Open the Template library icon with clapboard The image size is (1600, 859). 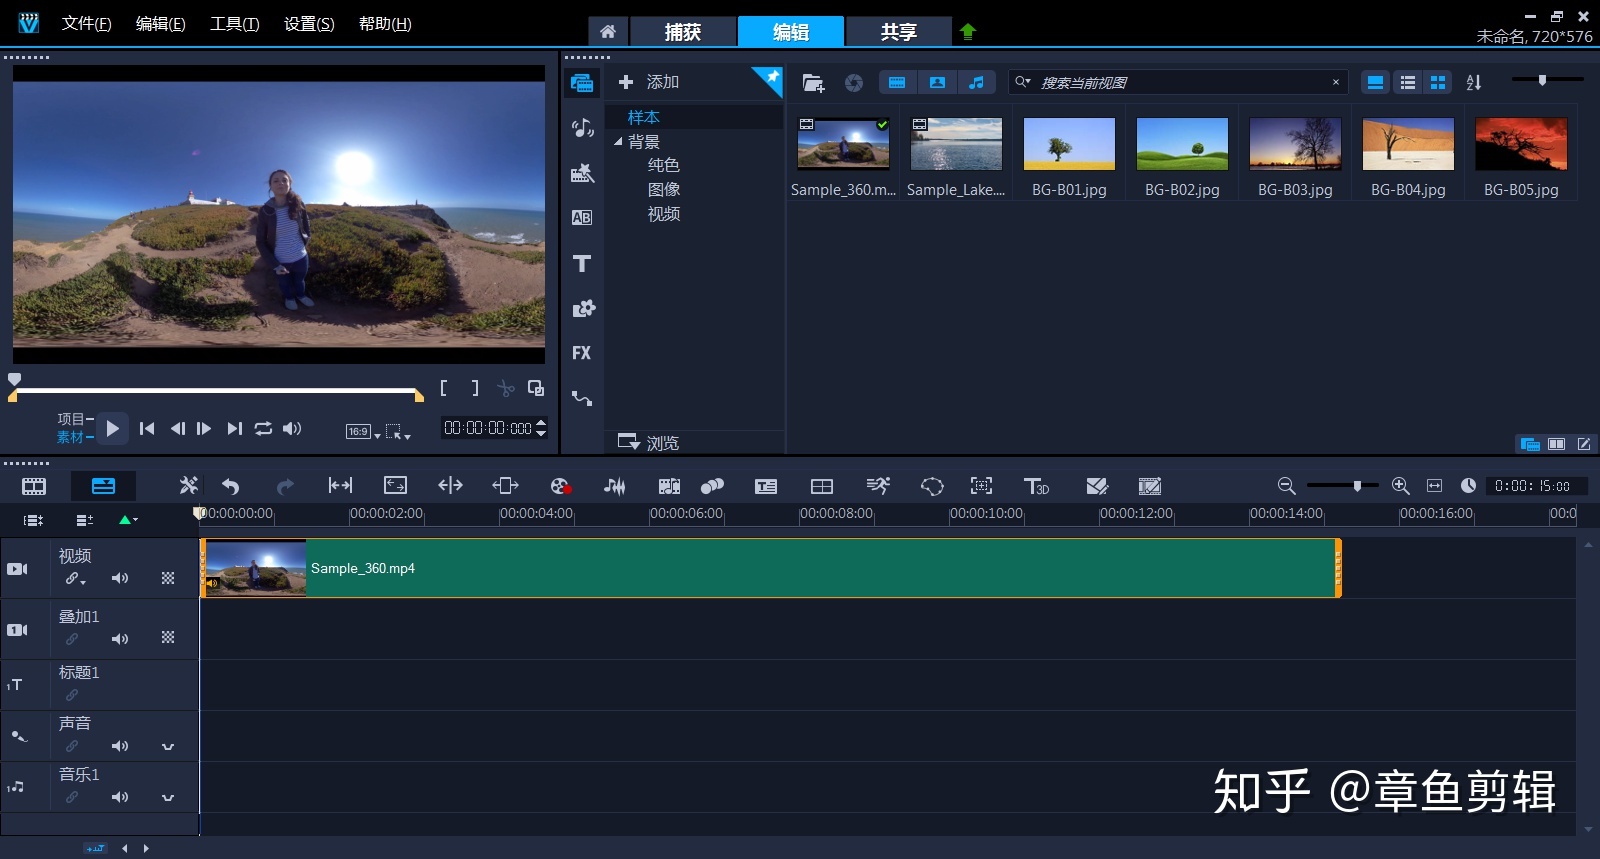click(582, 173)
